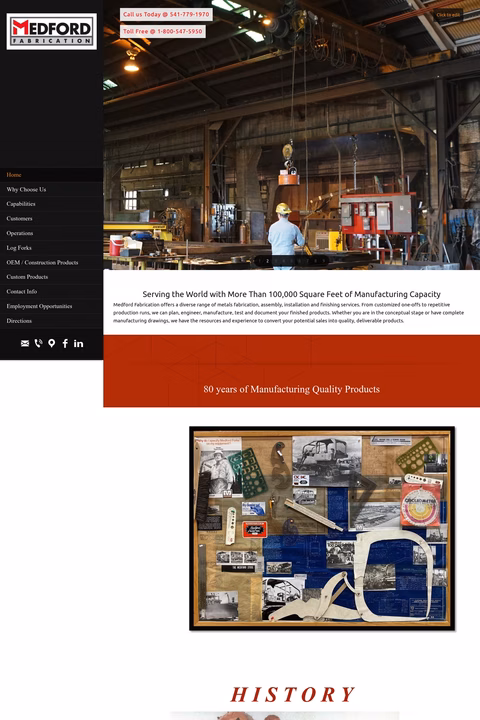Select slide 1 in slideshow pagination
The height and width of the screenshot is (720, 480).
pos(260,261)
